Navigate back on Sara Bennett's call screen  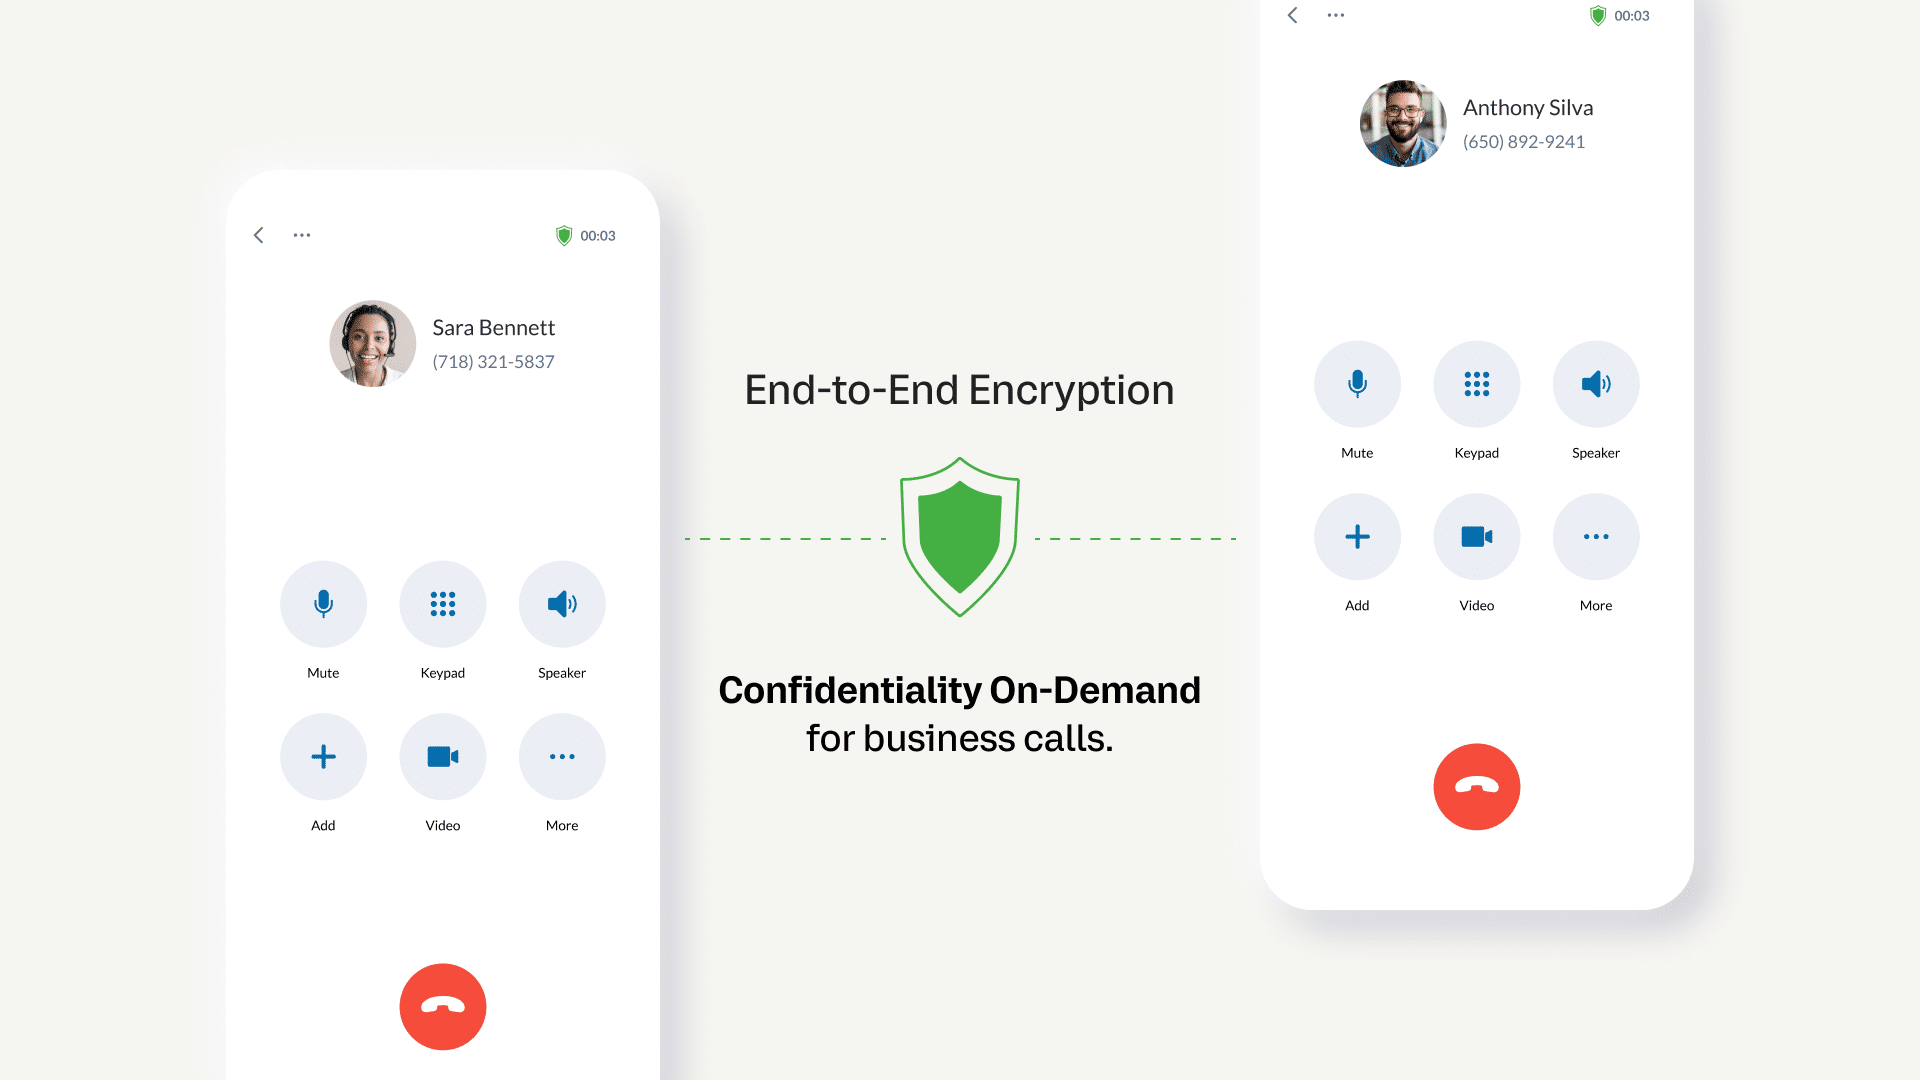coord(260,235)
